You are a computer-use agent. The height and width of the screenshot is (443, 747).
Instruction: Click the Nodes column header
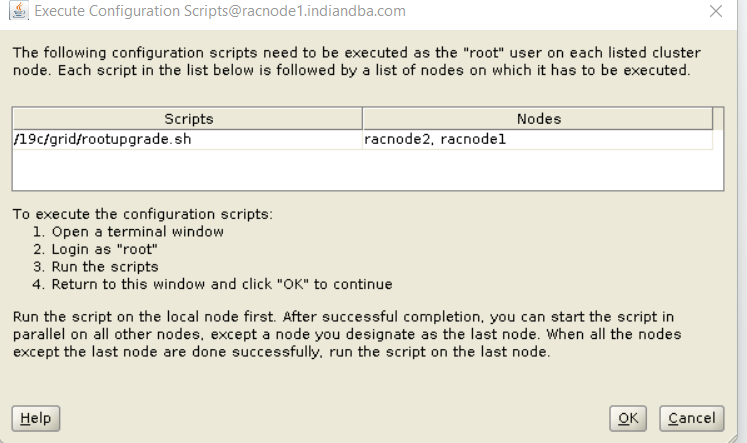click(538, 119)
